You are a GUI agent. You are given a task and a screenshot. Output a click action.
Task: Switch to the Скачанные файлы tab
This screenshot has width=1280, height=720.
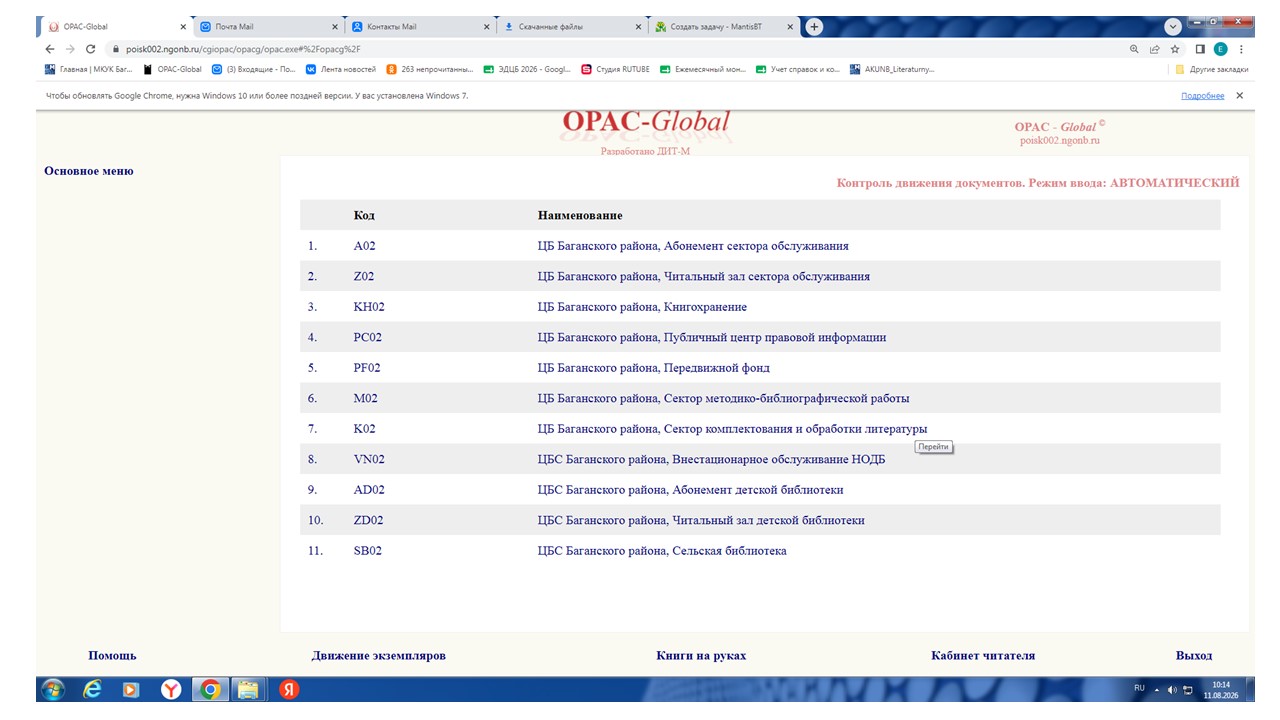pos(571,27)
